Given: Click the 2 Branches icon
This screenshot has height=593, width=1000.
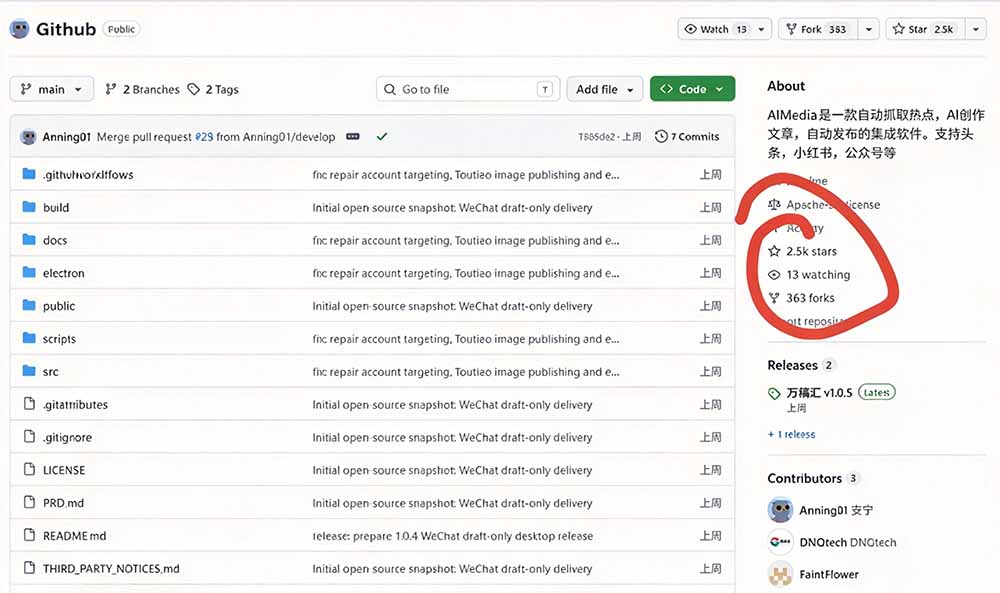Looking at the screenshot, I should [x=111, y=89].
